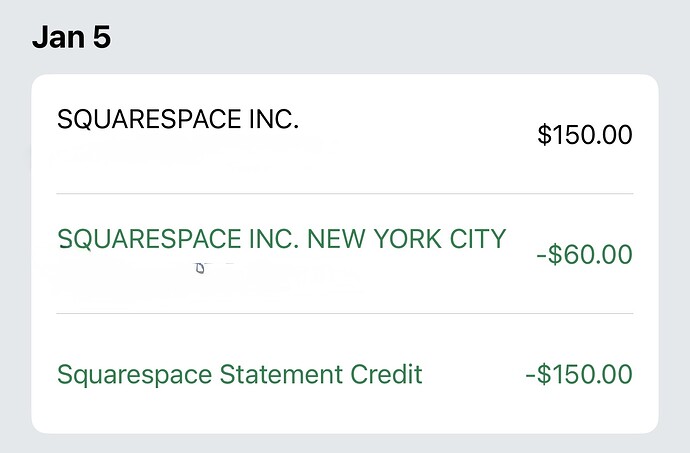Select the green -$150.00 credit amount
The height and width of the screenshot is (453, 690).
[x=578, y=375]
